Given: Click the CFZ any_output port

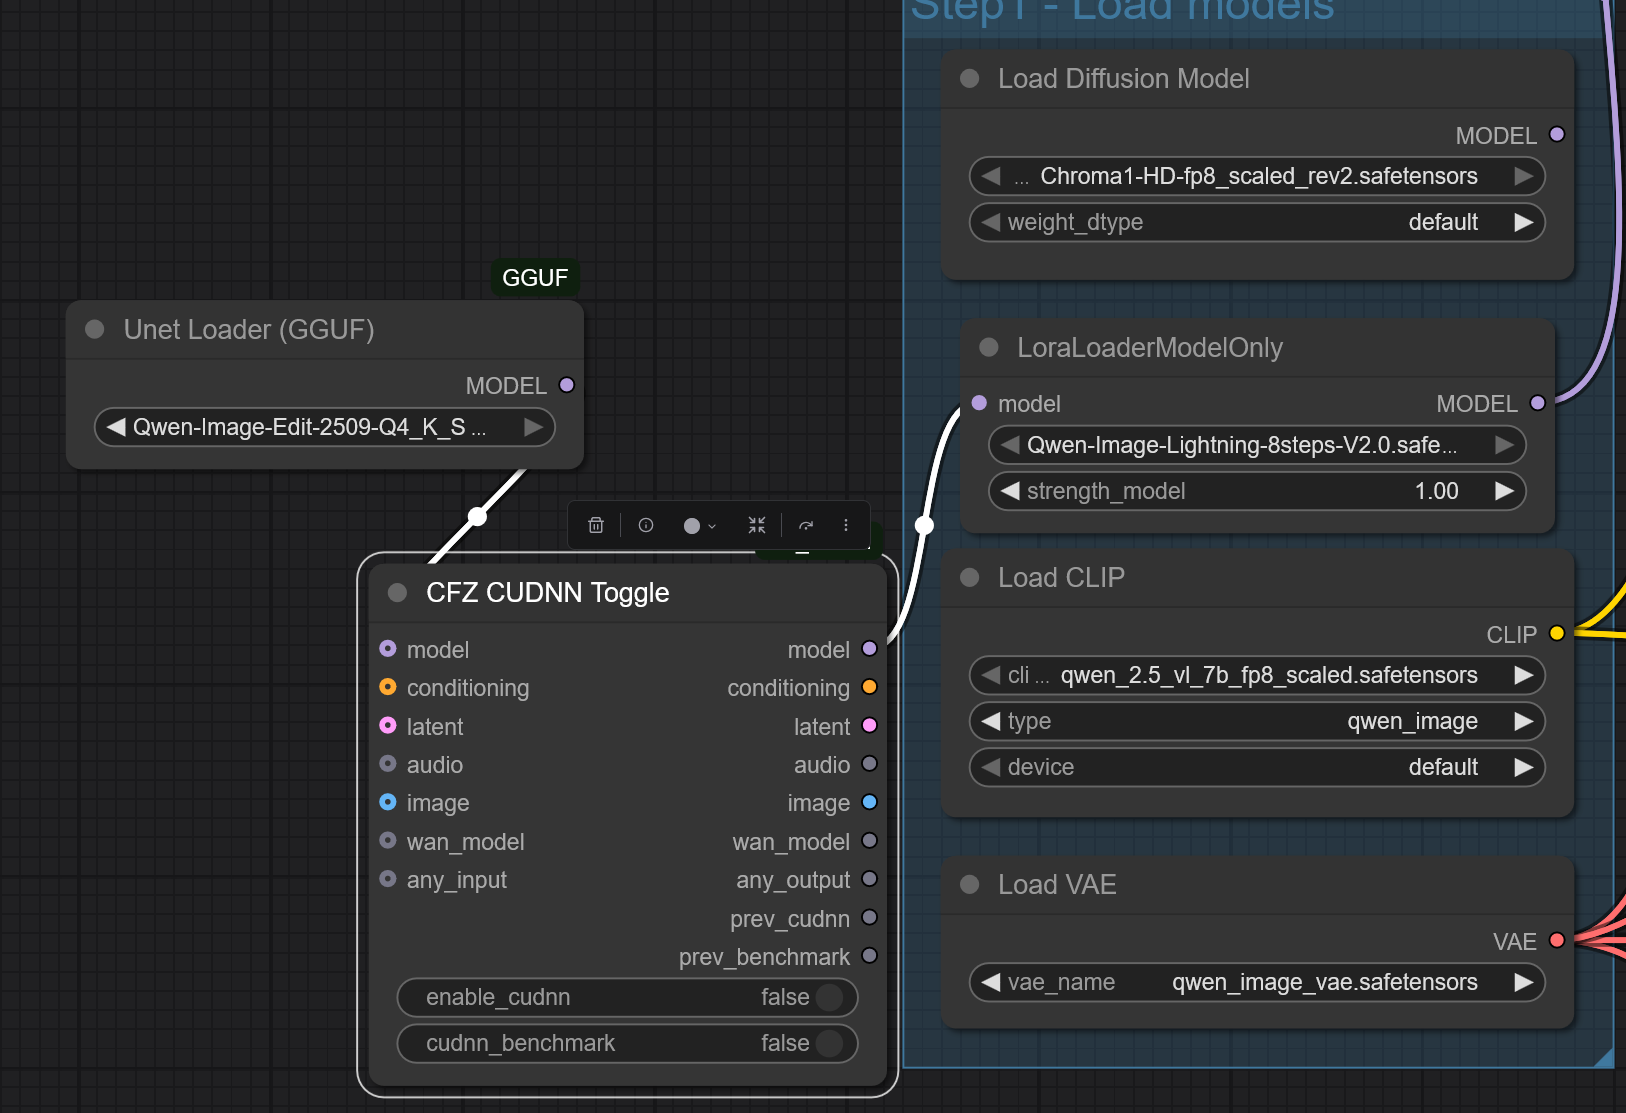Looking at the screenshot, I should 870,879.
